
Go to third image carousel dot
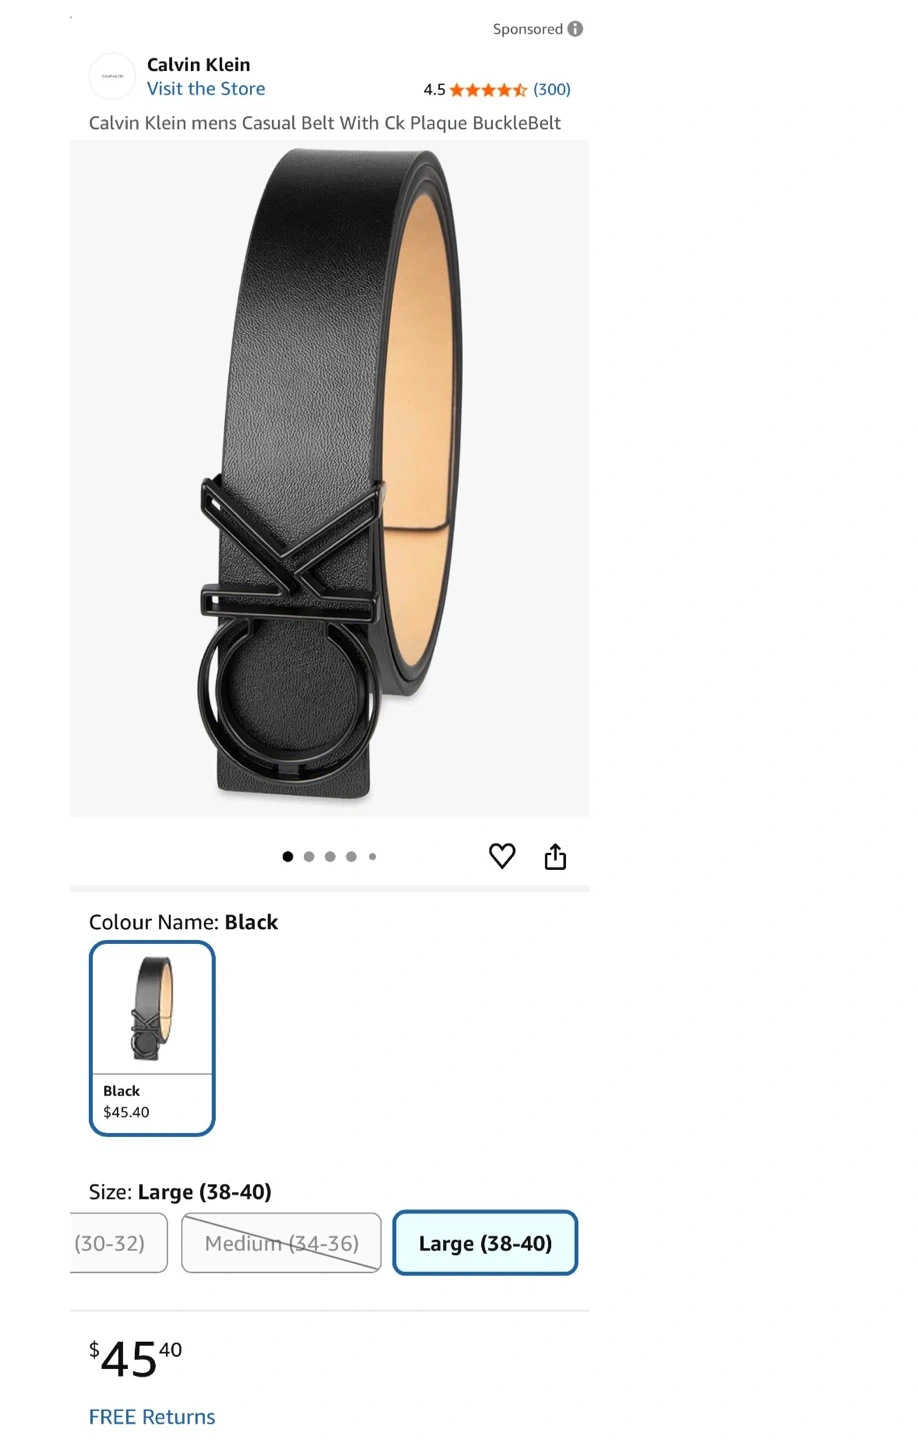pos(330,856)
